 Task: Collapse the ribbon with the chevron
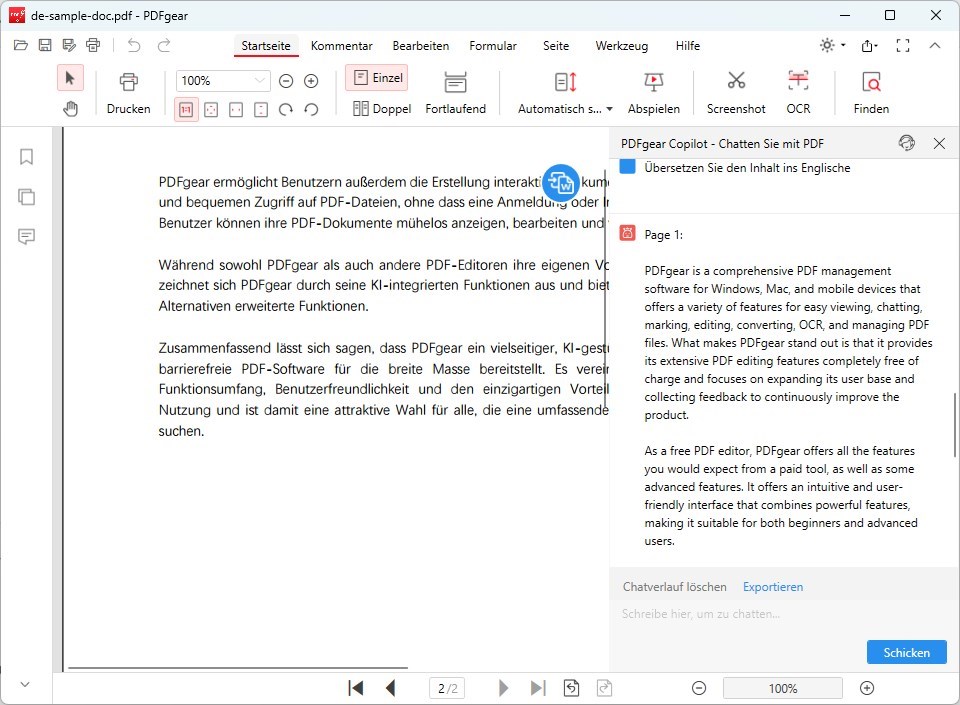[934, 45]
